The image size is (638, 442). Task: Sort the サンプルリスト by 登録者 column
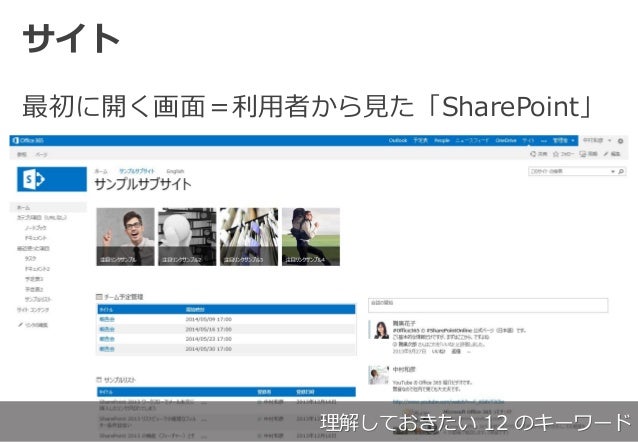point(264,392)
